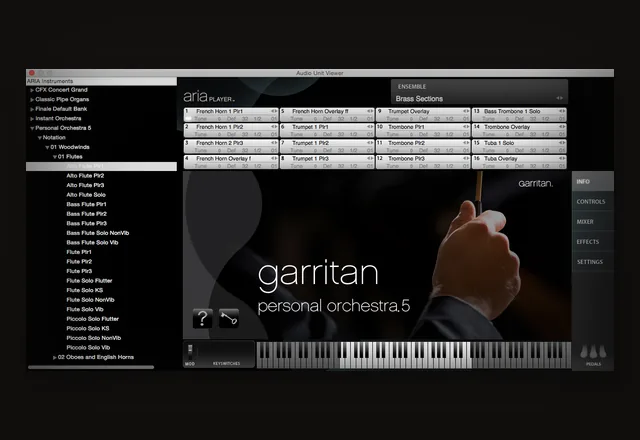This screenshot has width=640, height=440.
Task: Click the MOD wheel slider
Action: tap(190, 351)
